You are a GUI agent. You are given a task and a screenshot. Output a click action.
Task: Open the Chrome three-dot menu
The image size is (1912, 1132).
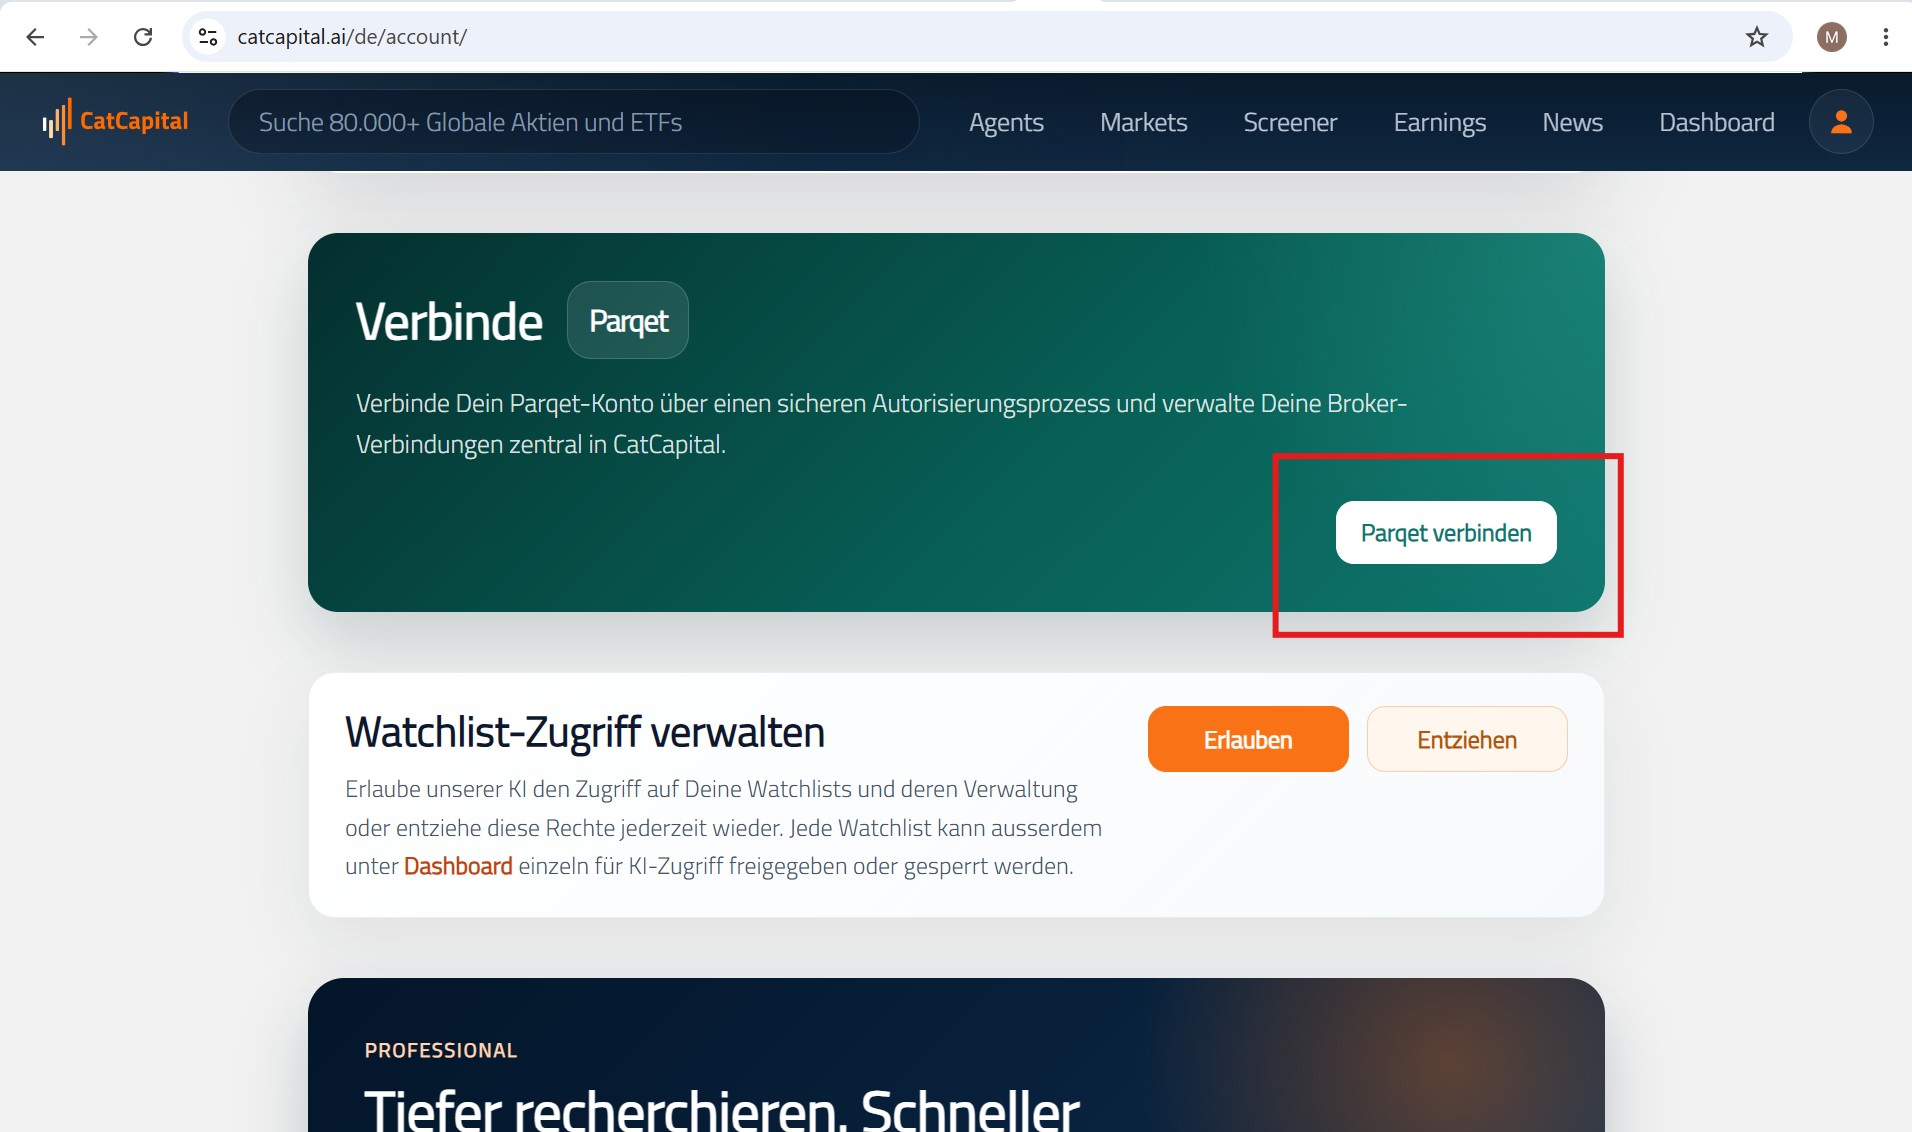[x=1886, y=37]
